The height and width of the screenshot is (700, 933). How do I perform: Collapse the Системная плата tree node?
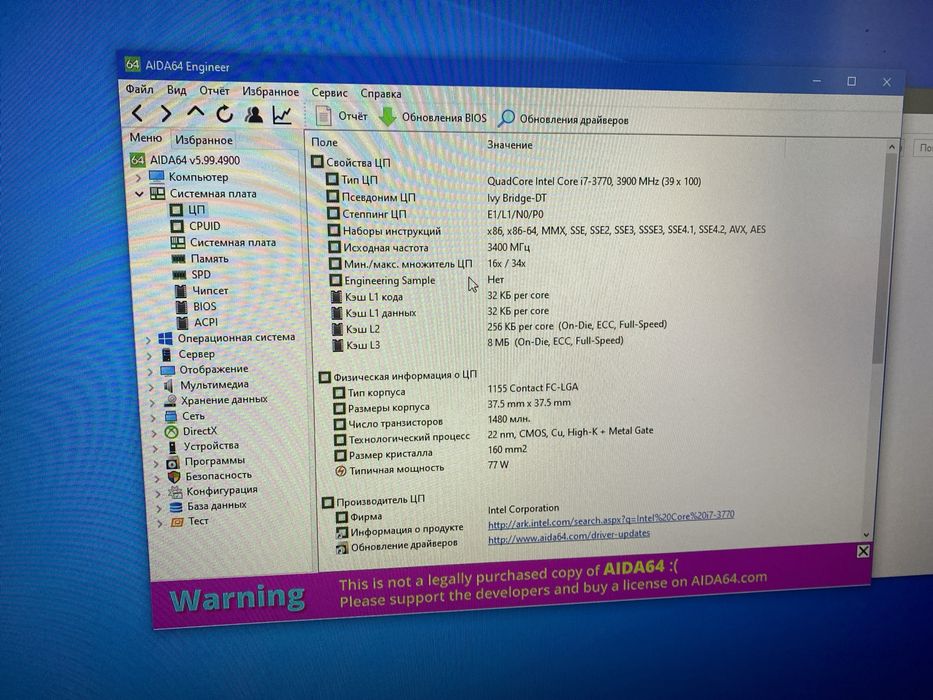pos(139,193)
